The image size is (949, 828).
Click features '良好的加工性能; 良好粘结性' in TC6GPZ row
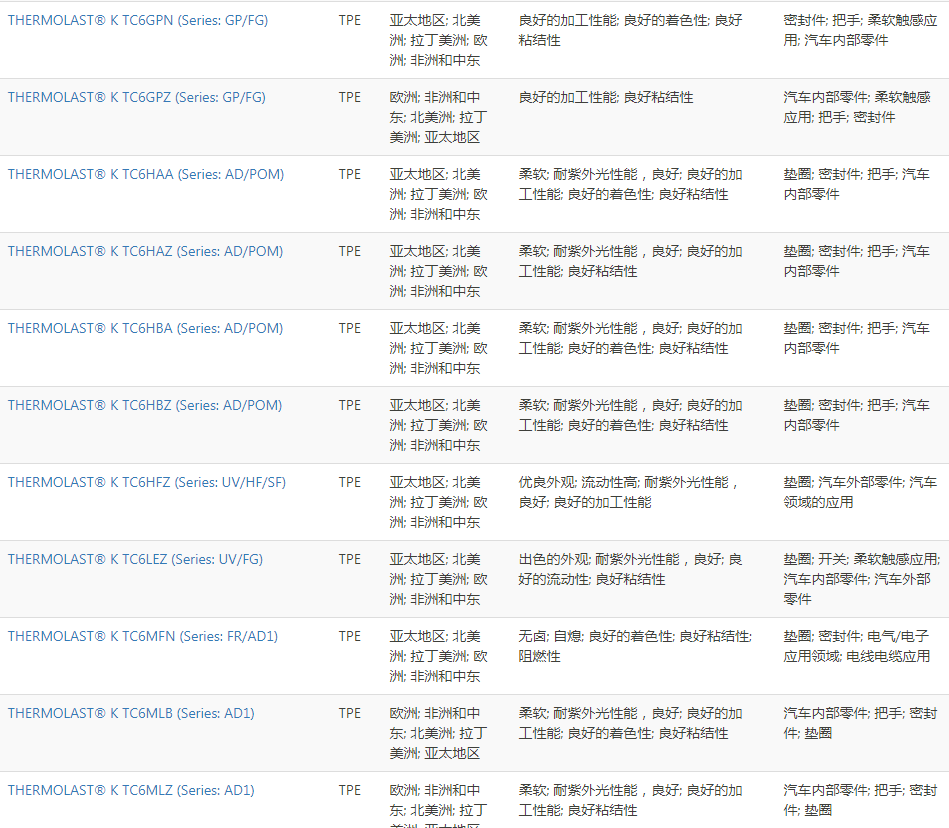[x=606, y=97]
